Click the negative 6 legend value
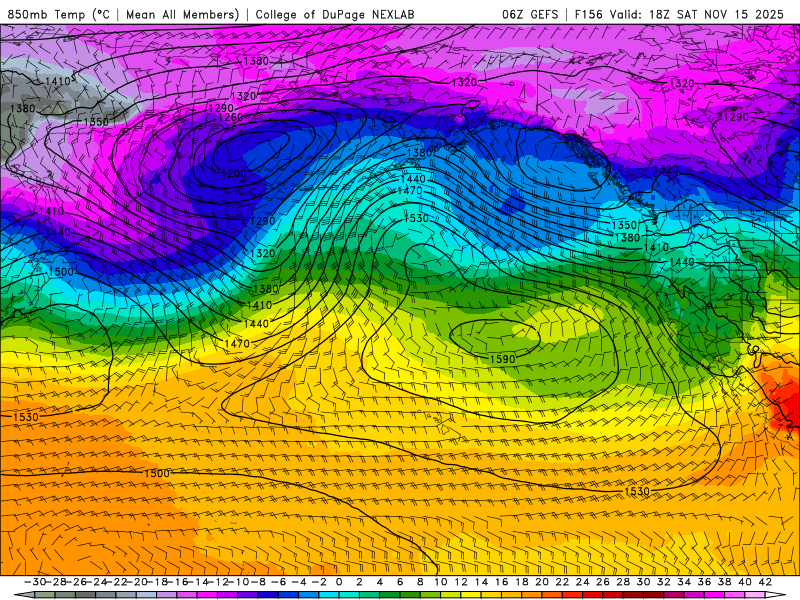Image resolution: width=800 pixels, height=600 pixels. [279, 582]
